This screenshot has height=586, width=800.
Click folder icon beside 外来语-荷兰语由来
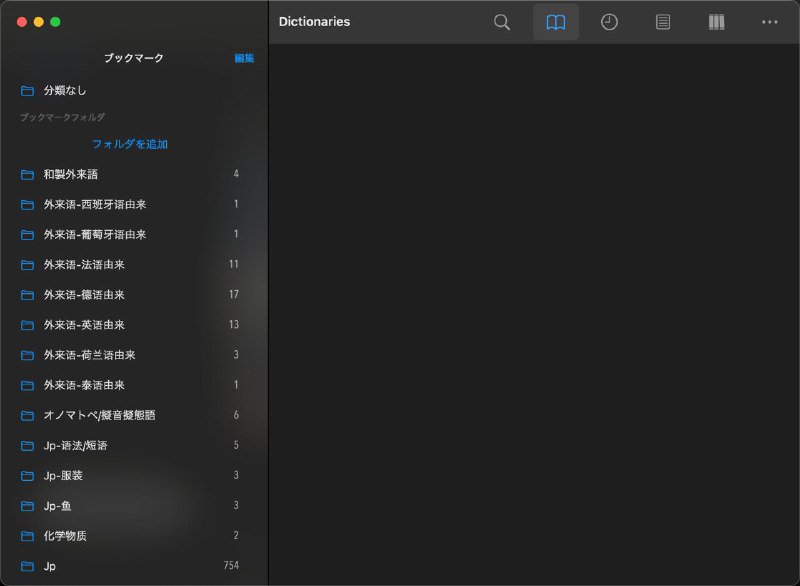coord(27,355)
